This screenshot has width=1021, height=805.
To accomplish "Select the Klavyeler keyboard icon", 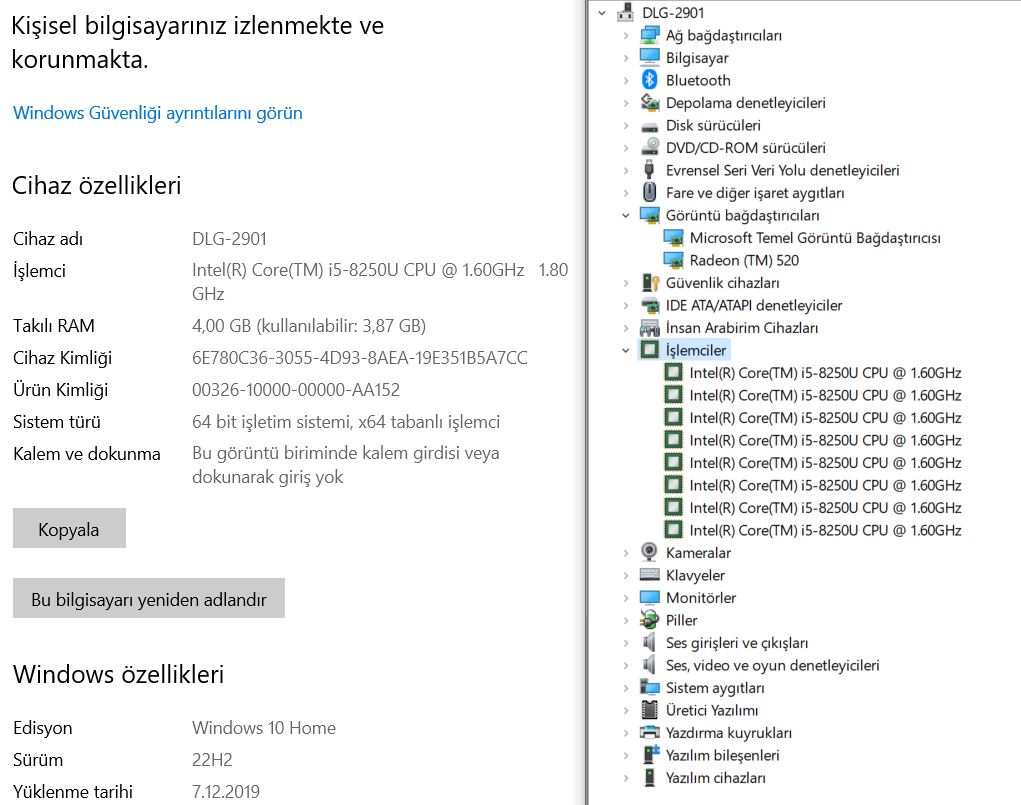I will [x=649, y=575].
